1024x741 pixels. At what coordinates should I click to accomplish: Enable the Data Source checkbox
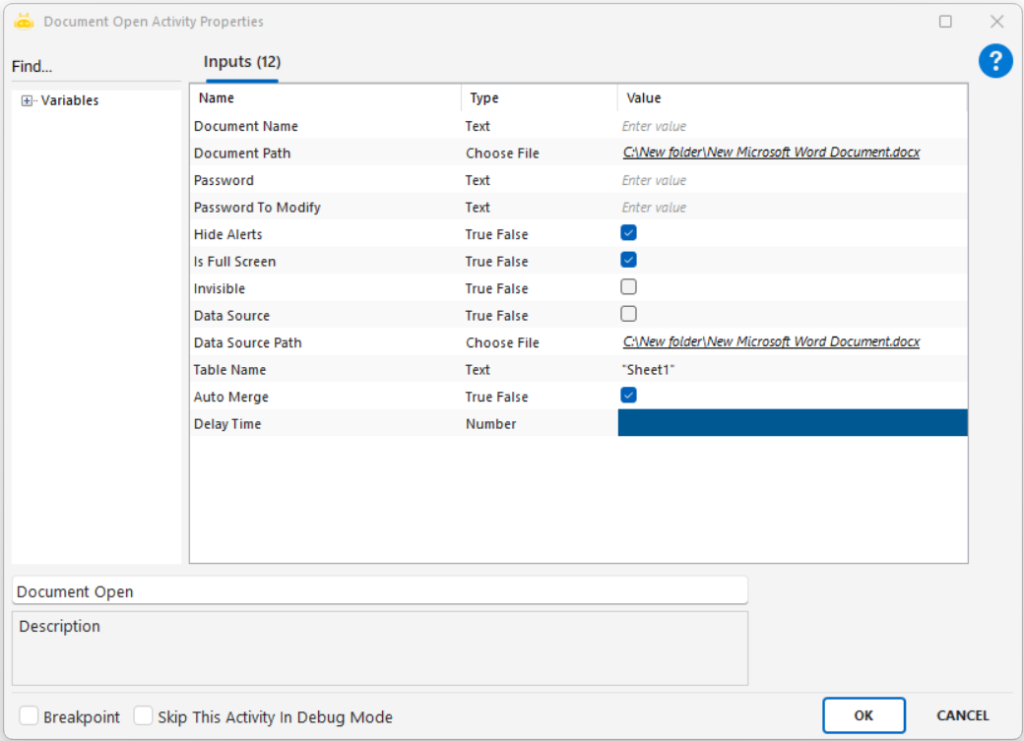click(x=628, y=314)
